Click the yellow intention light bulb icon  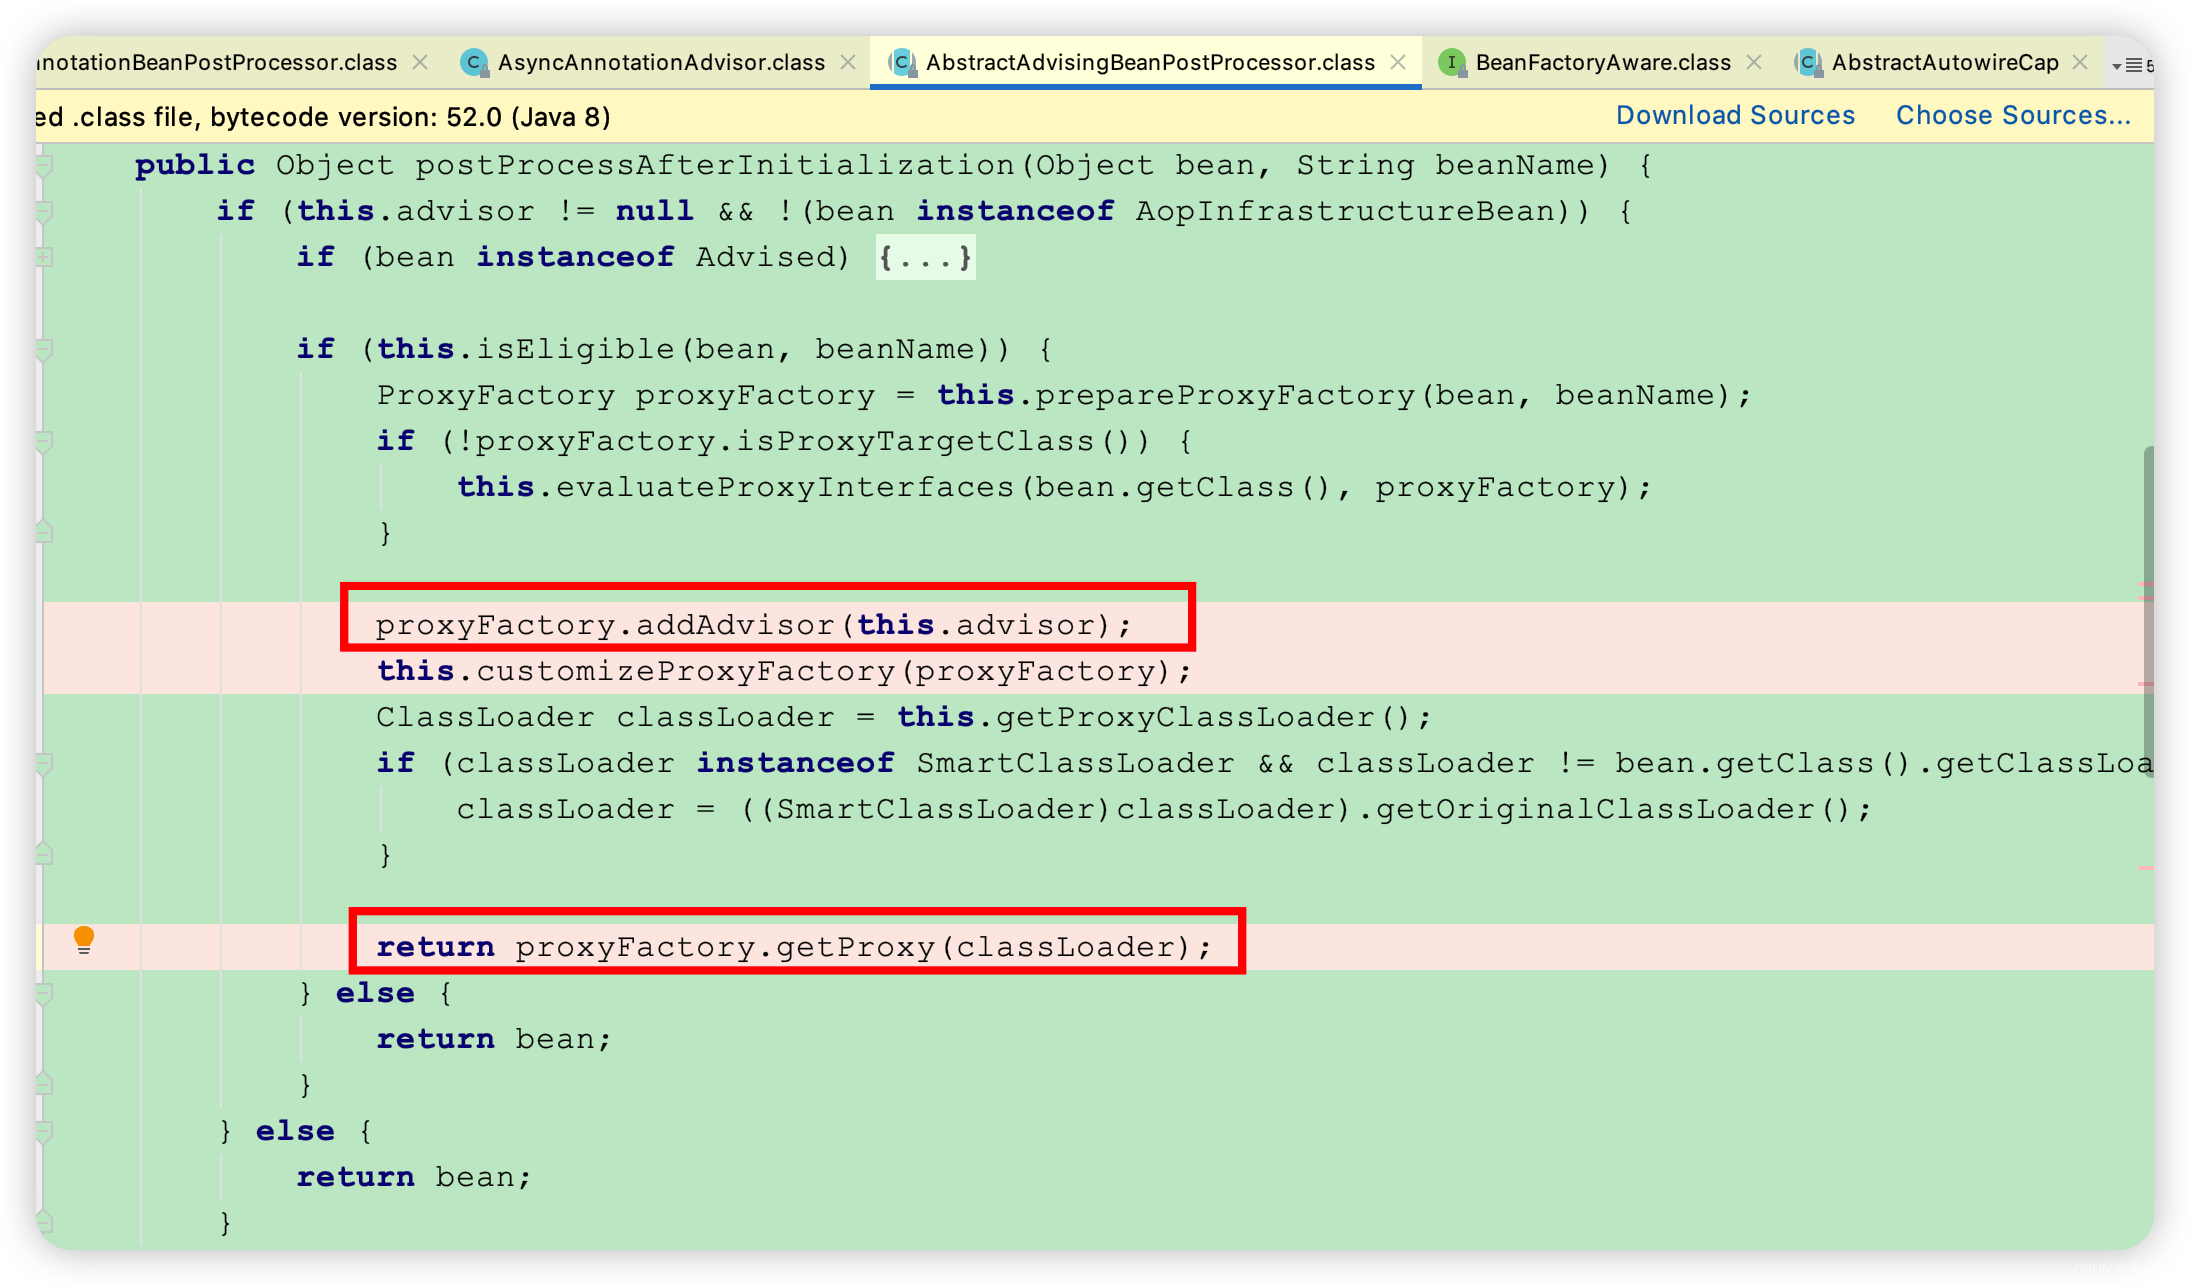[84, 940]
